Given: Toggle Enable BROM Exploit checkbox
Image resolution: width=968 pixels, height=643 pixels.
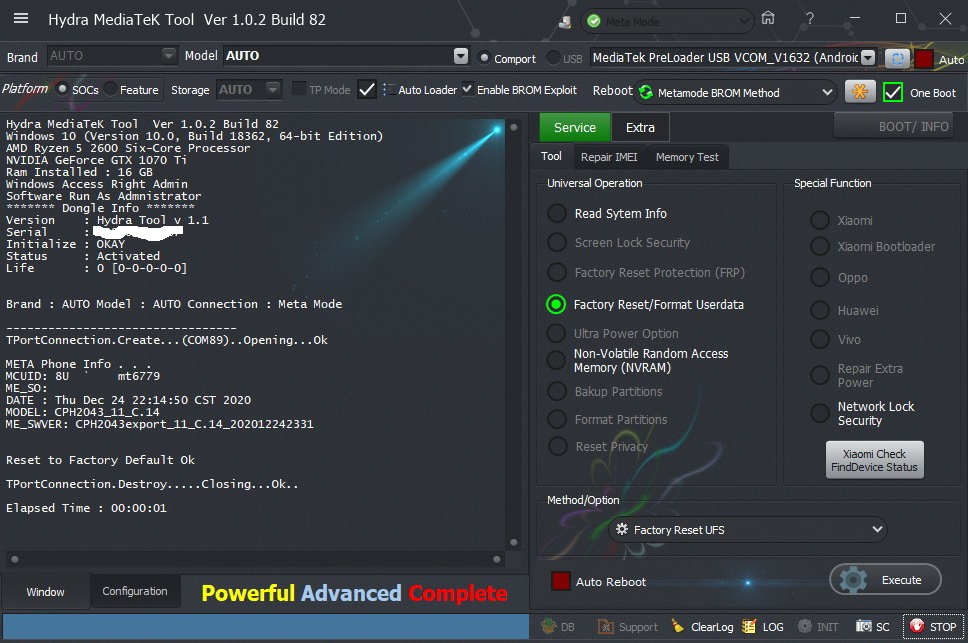Looking at the screenshot, I should pyautogui.click(x=467, y=89).
